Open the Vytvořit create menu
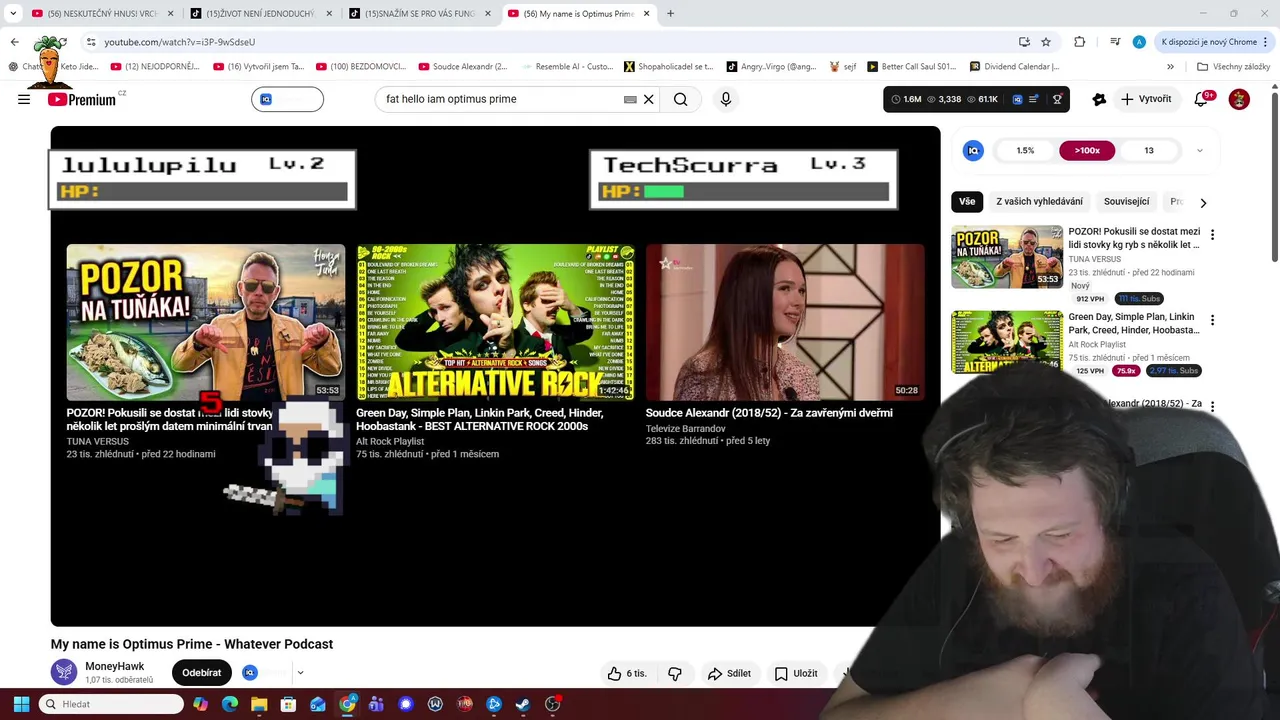The image size is (1280, 720). (1146, 99)
